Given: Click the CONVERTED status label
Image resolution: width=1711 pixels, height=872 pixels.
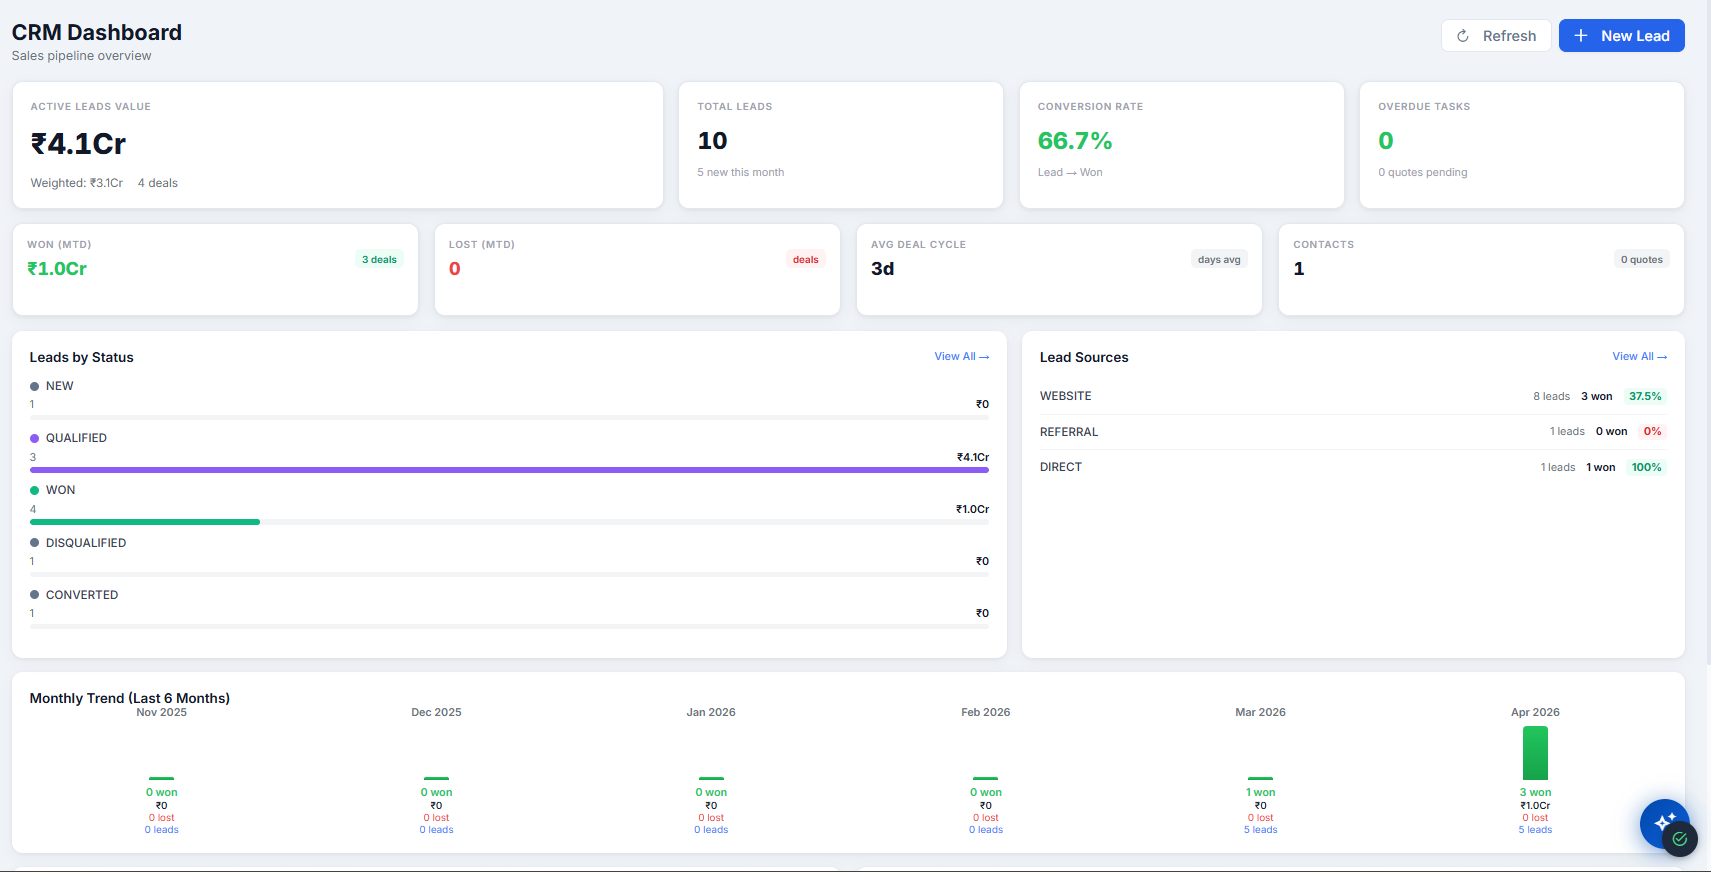Looking at the screenshot, I should [x=82, y=595].
